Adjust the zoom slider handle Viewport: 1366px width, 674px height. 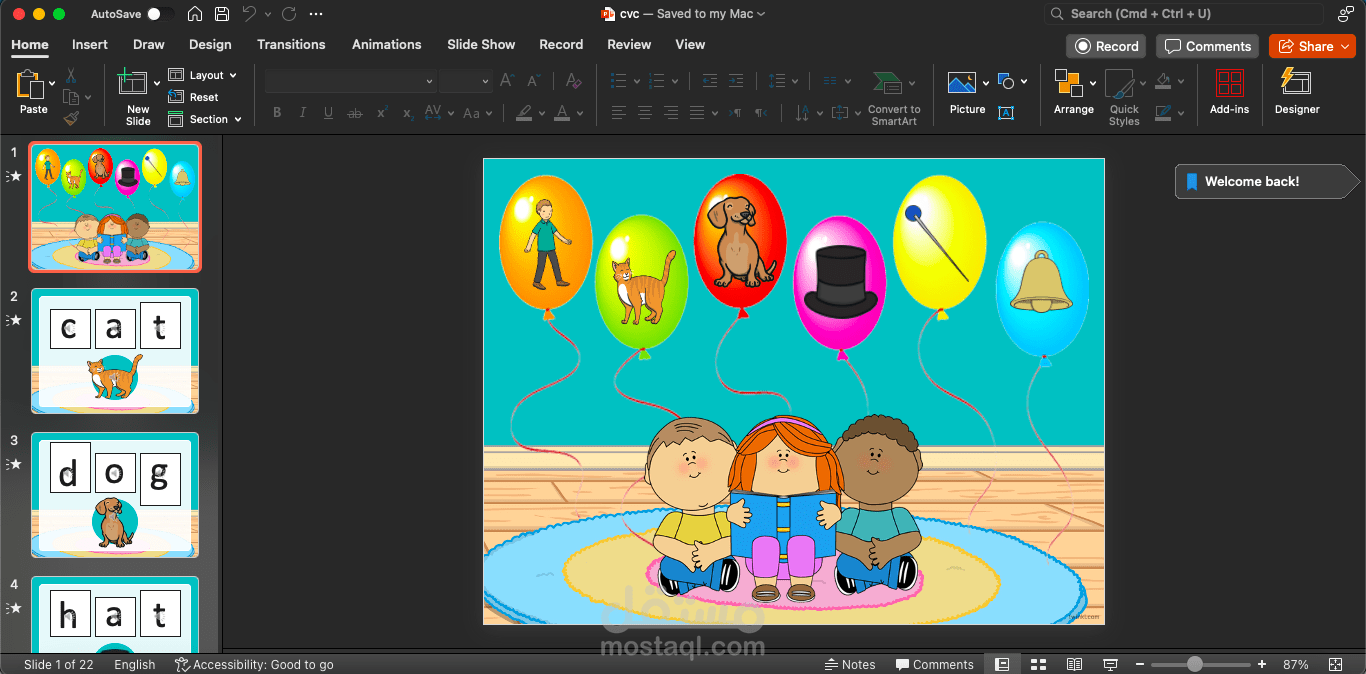1195,664
